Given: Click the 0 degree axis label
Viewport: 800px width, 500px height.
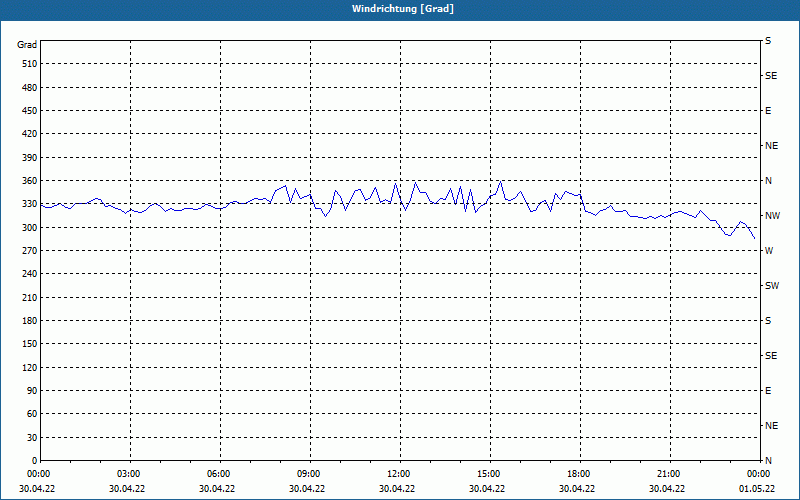Looking at the screenshot, I should pos(35,461).
